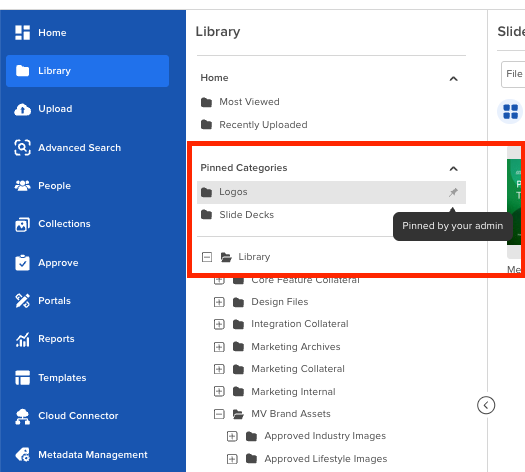
Task: Collapse the Pinned Categories chevron
Action: [453, 168]
